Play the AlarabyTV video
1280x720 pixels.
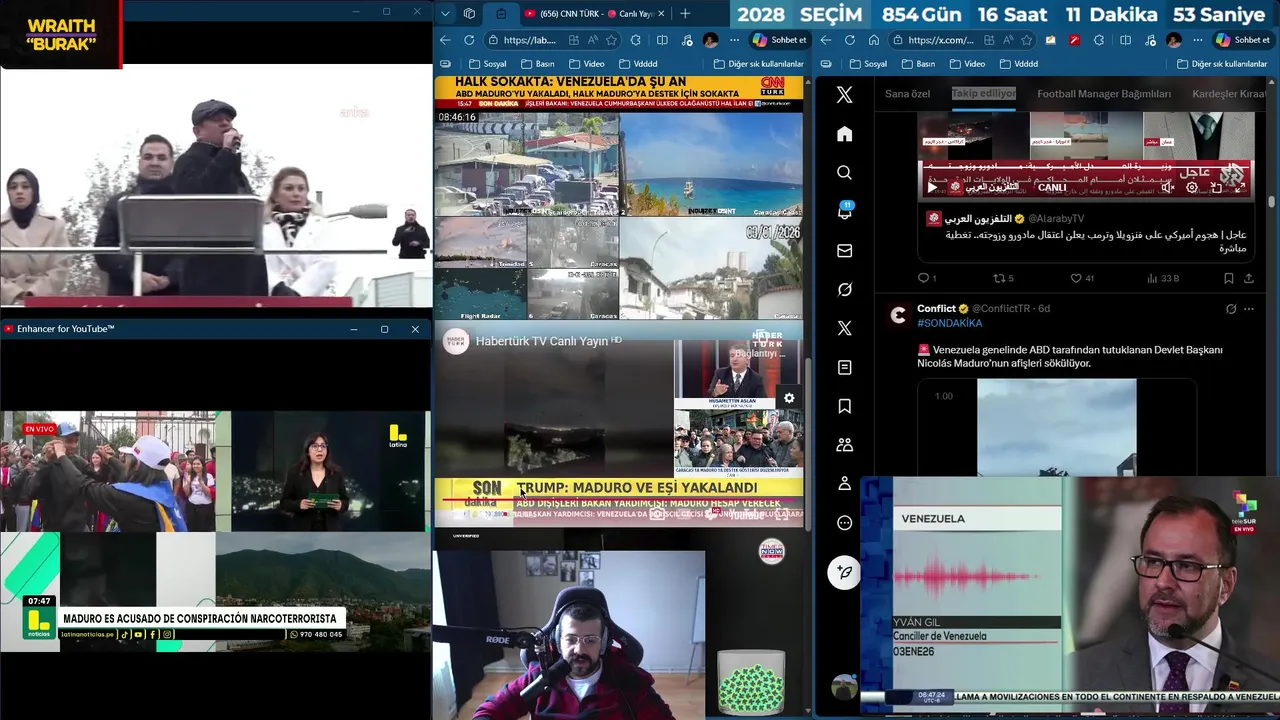pyautogui.click(x=932, y=187)
